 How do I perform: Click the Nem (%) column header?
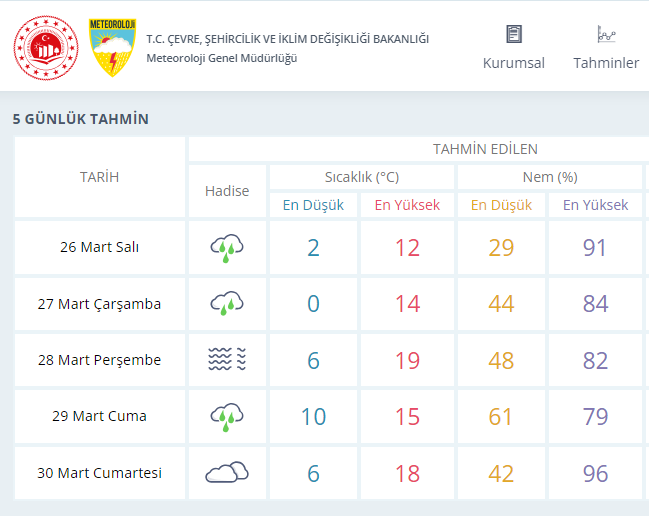click(x=550, y=177)
